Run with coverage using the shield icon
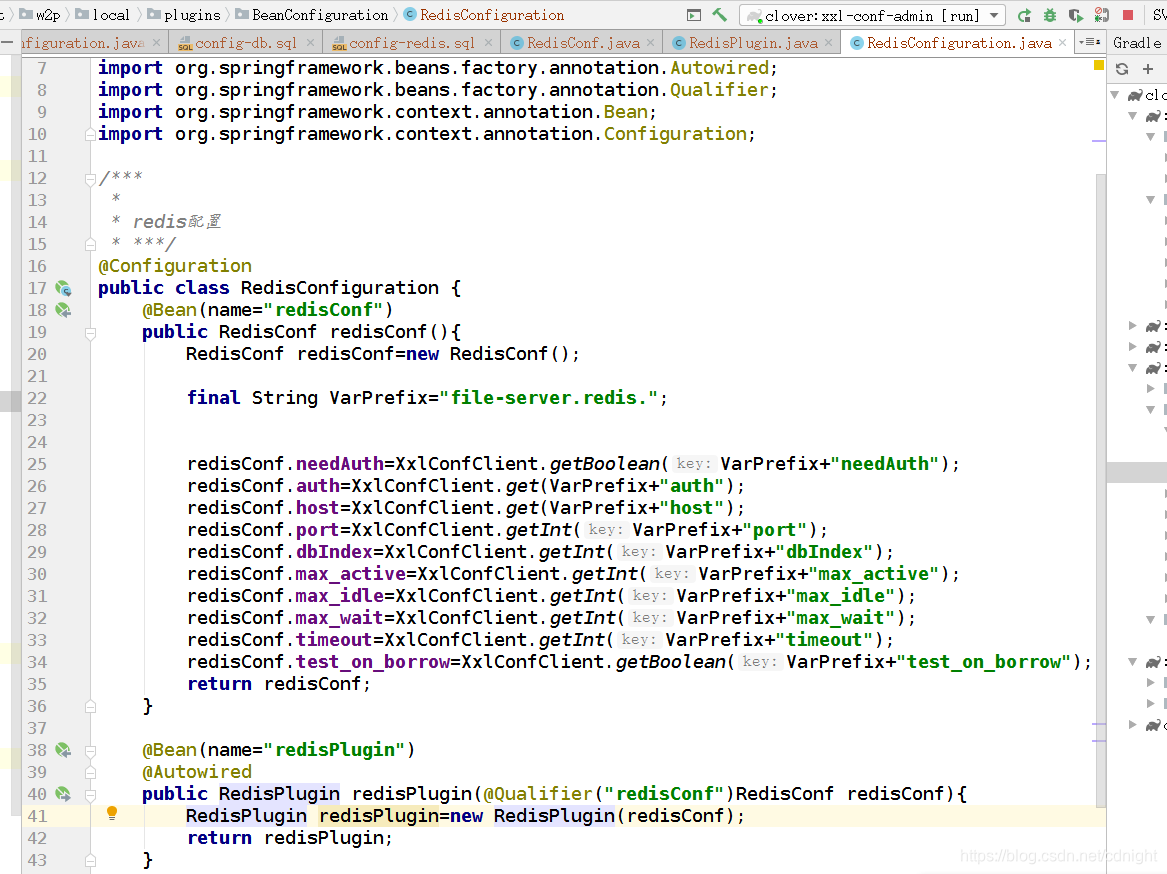1167x874 pixels. click(1075, 15)
